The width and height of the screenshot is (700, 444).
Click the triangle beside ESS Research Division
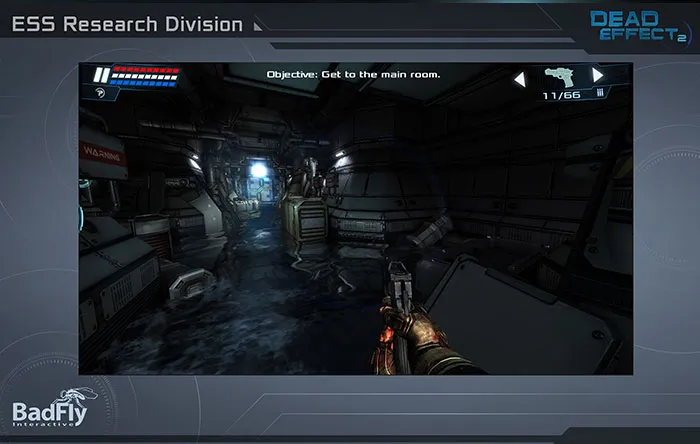pyautogui.click(x=258, y=27)
